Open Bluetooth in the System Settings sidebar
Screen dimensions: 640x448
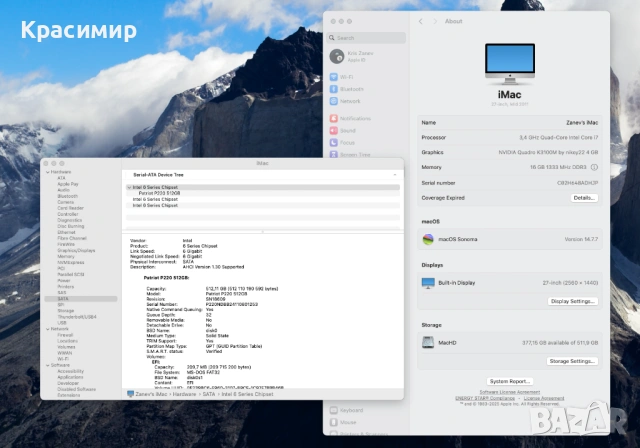pos(347,89)
